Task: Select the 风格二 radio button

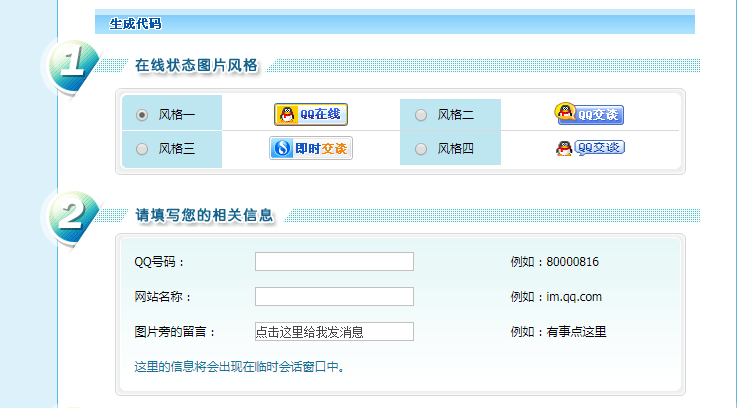Action: click(420, 115)
